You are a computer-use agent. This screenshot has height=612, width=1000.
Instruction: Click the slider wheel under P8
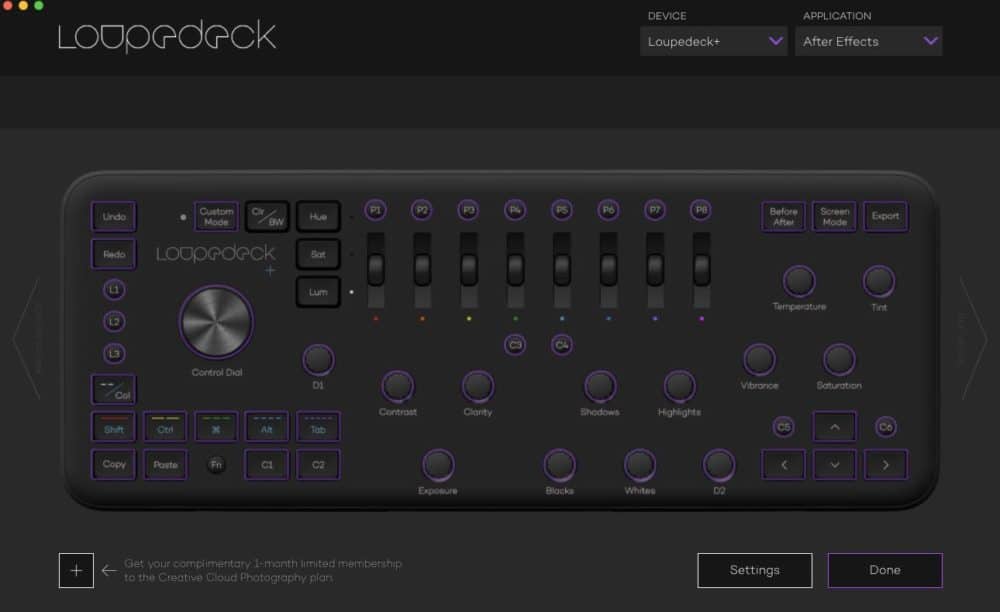[702, 270]
